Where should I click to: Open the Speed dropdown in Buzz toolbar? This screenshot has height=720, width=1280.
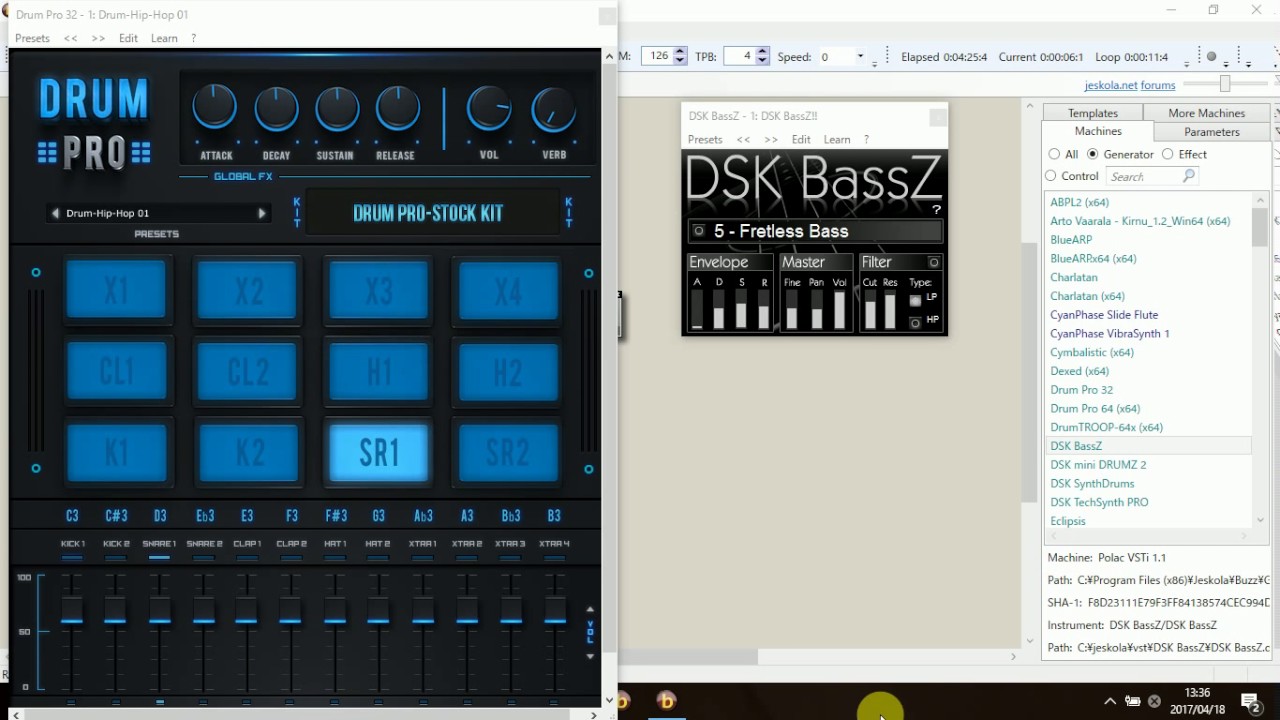[860, 57]
